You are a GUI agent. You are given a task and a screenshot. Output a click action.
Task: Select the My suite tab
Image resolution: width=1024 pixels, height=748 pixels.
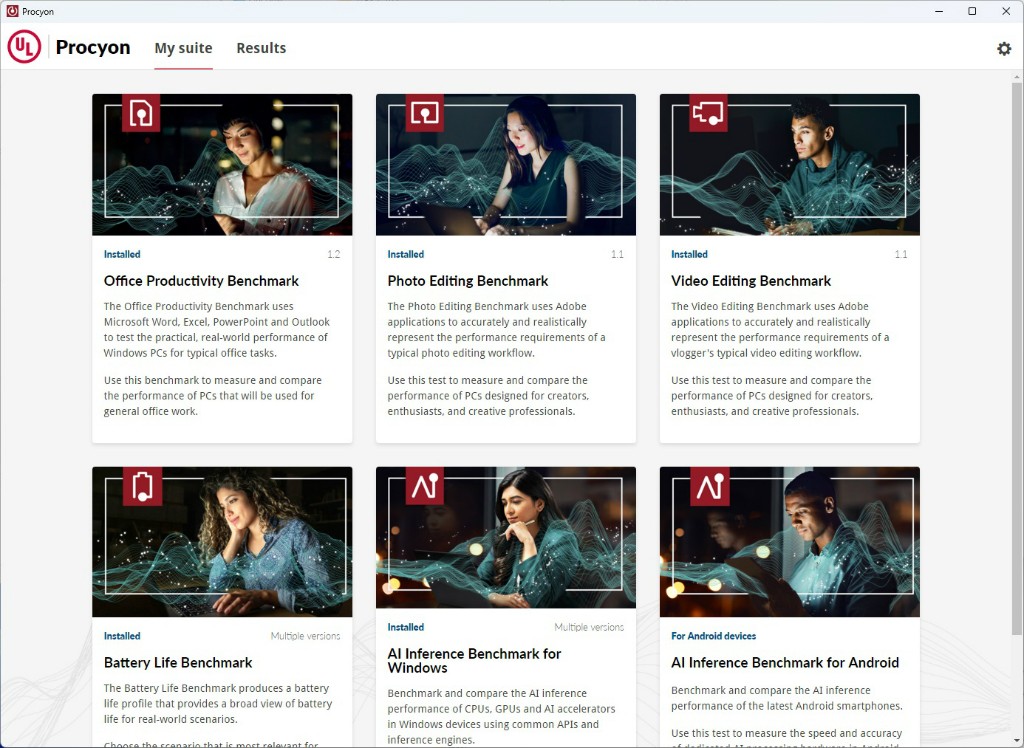click(183, 48)
